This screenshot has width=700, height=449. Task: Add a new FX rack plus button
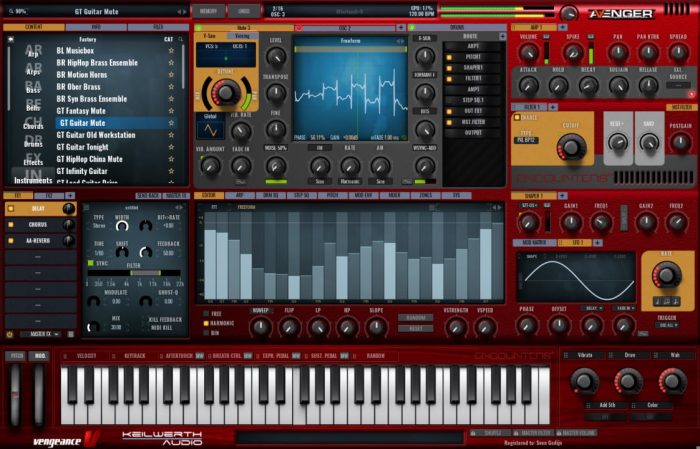tap(70, 195)
